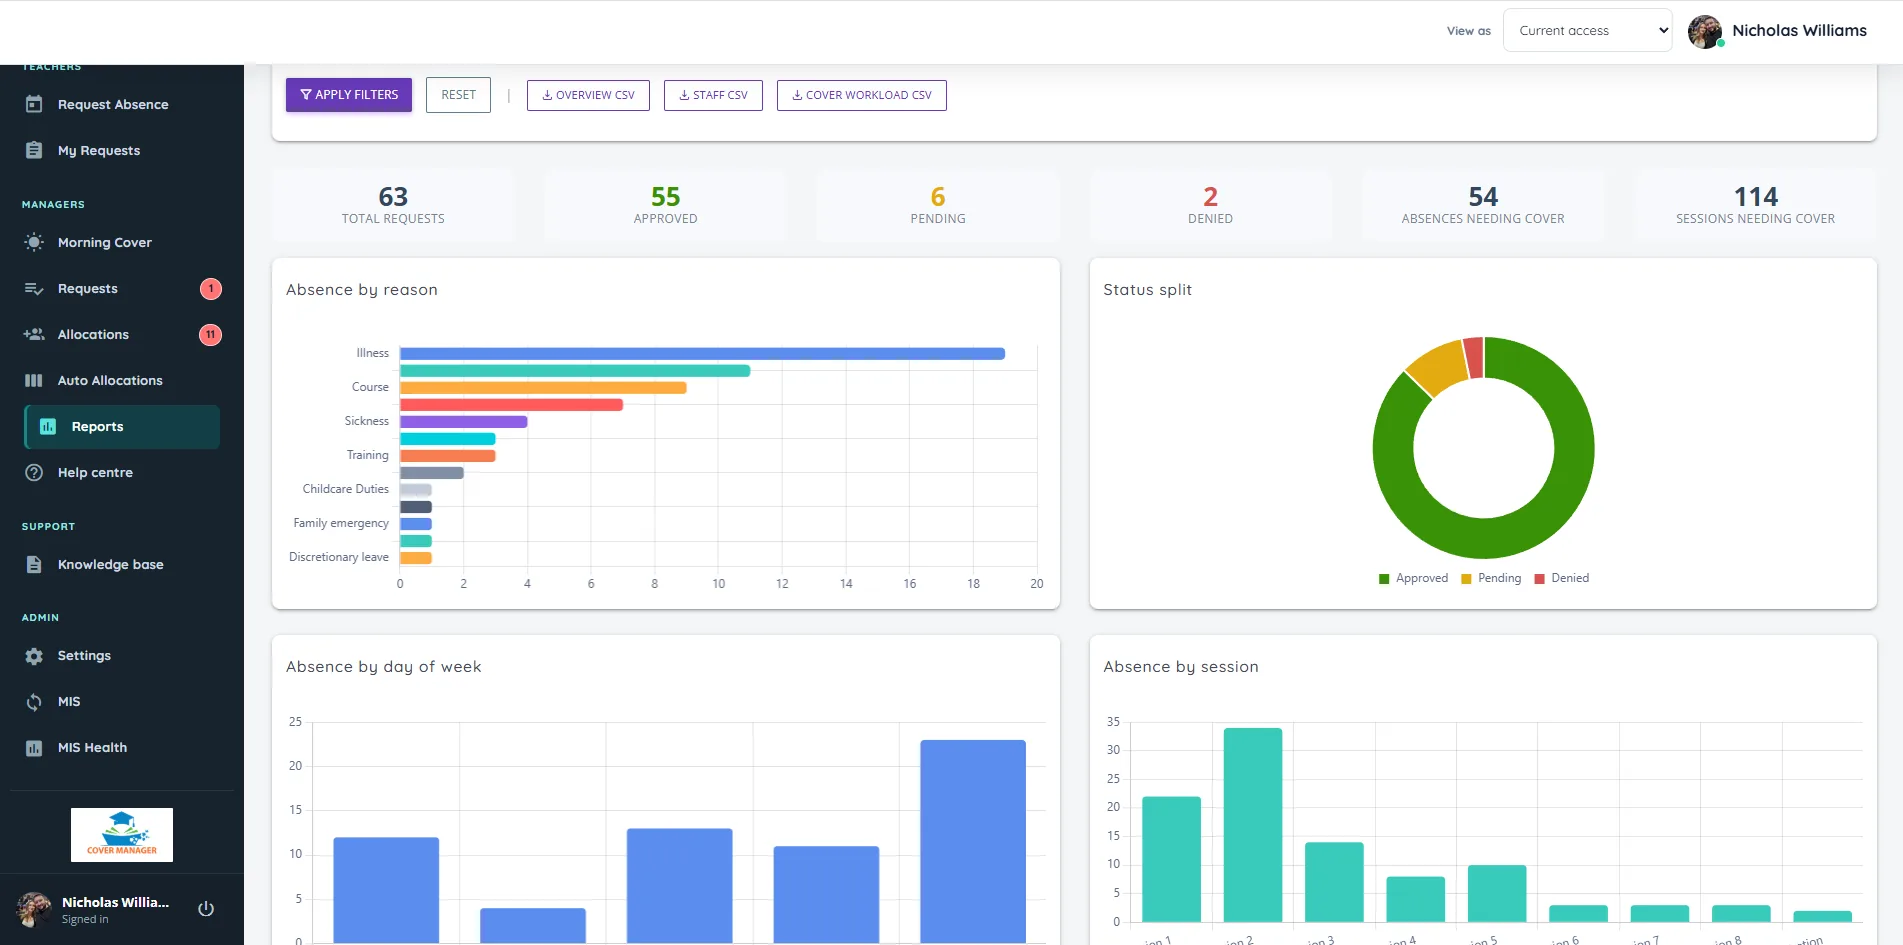This screenshot has width=1903, height=945.
Task: Click the MIS Health chart icon
Action: [34, 748]
